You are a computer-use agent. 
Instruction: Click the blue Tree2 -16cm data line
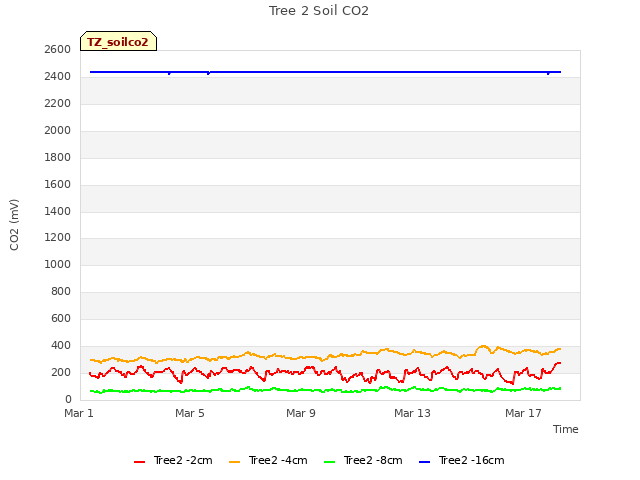[325, 72]
